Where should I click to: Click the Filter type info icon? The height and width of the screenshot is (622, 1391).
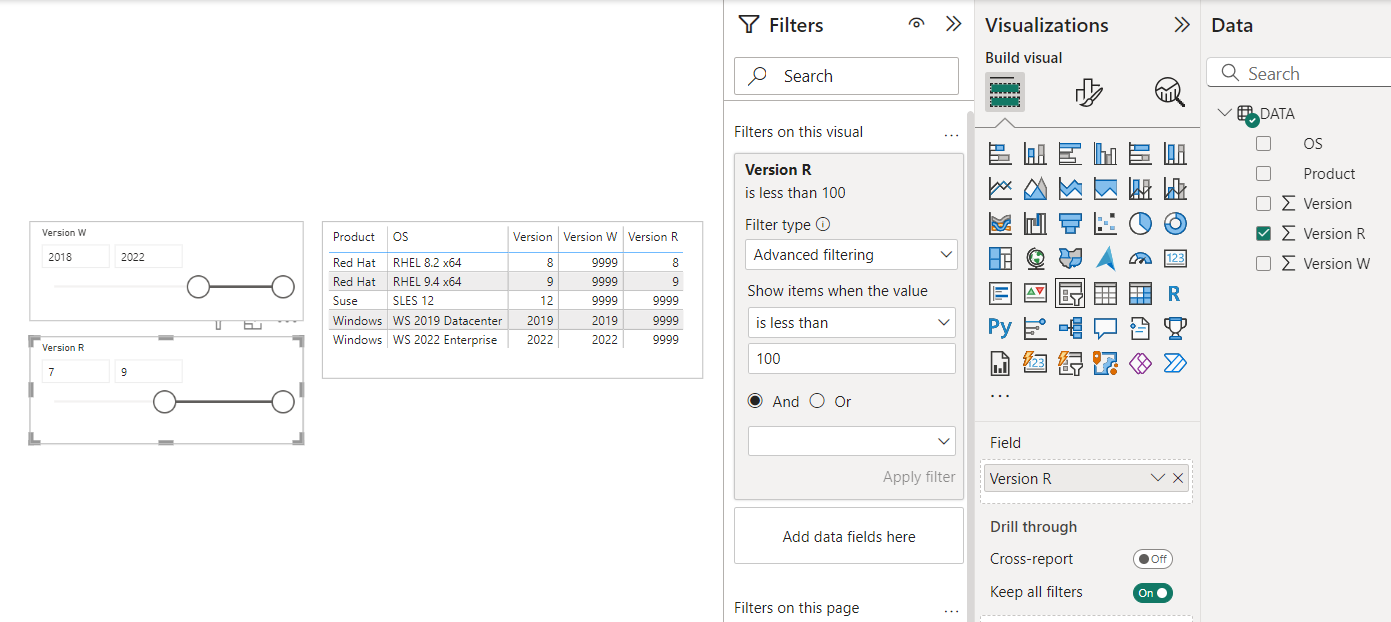823,225
